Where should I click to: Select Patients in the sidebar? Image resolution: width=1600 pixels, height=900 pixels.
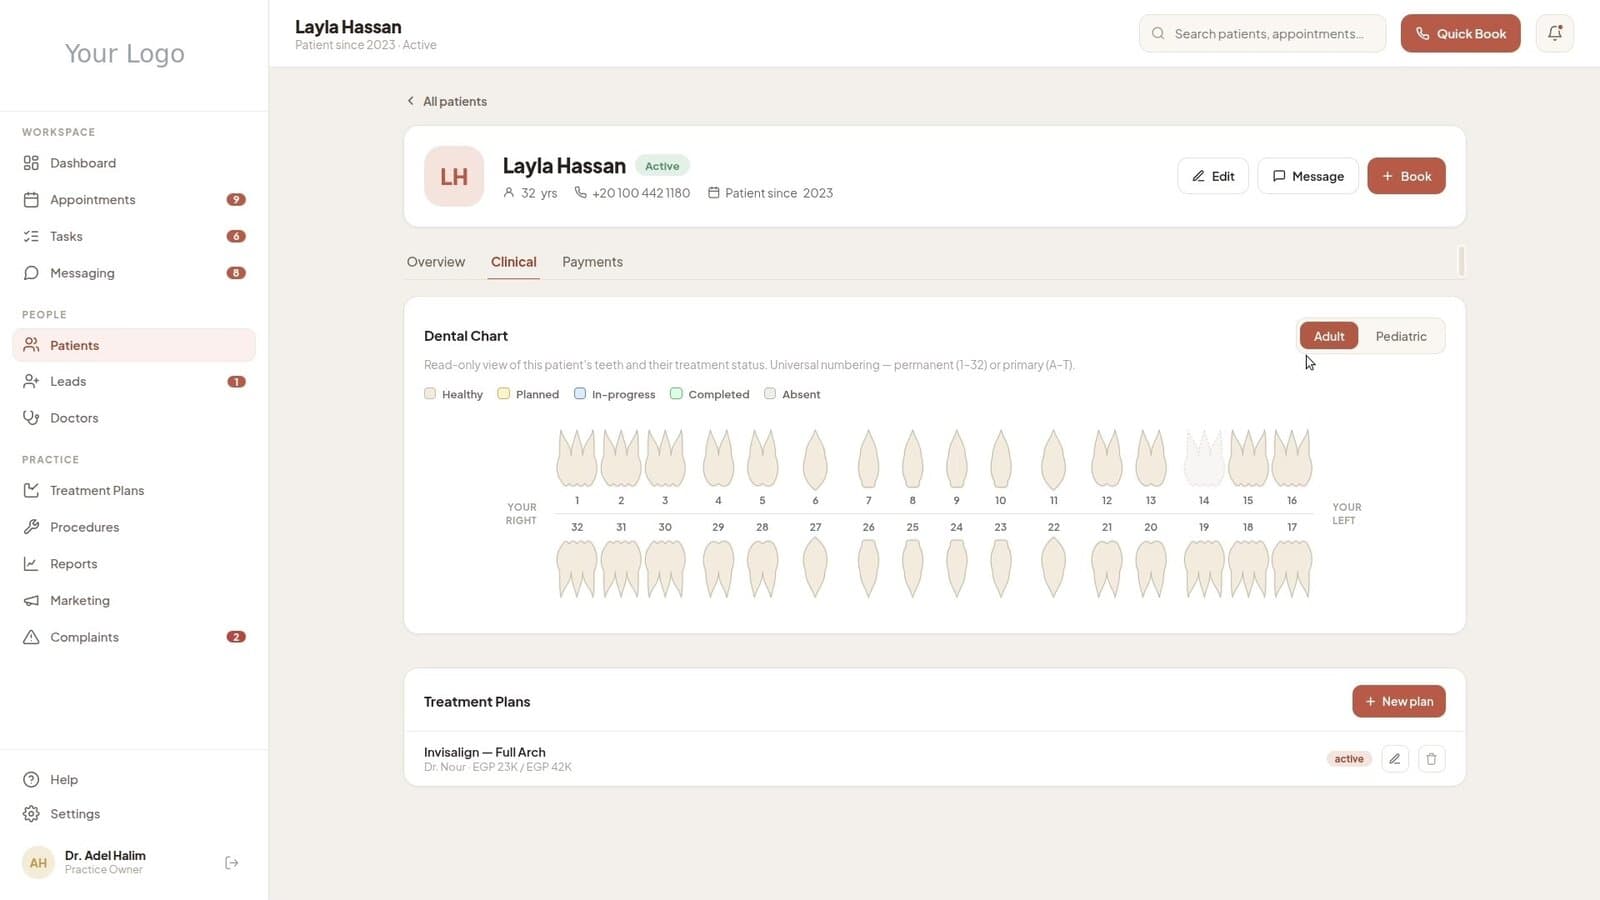coord(133,345)
